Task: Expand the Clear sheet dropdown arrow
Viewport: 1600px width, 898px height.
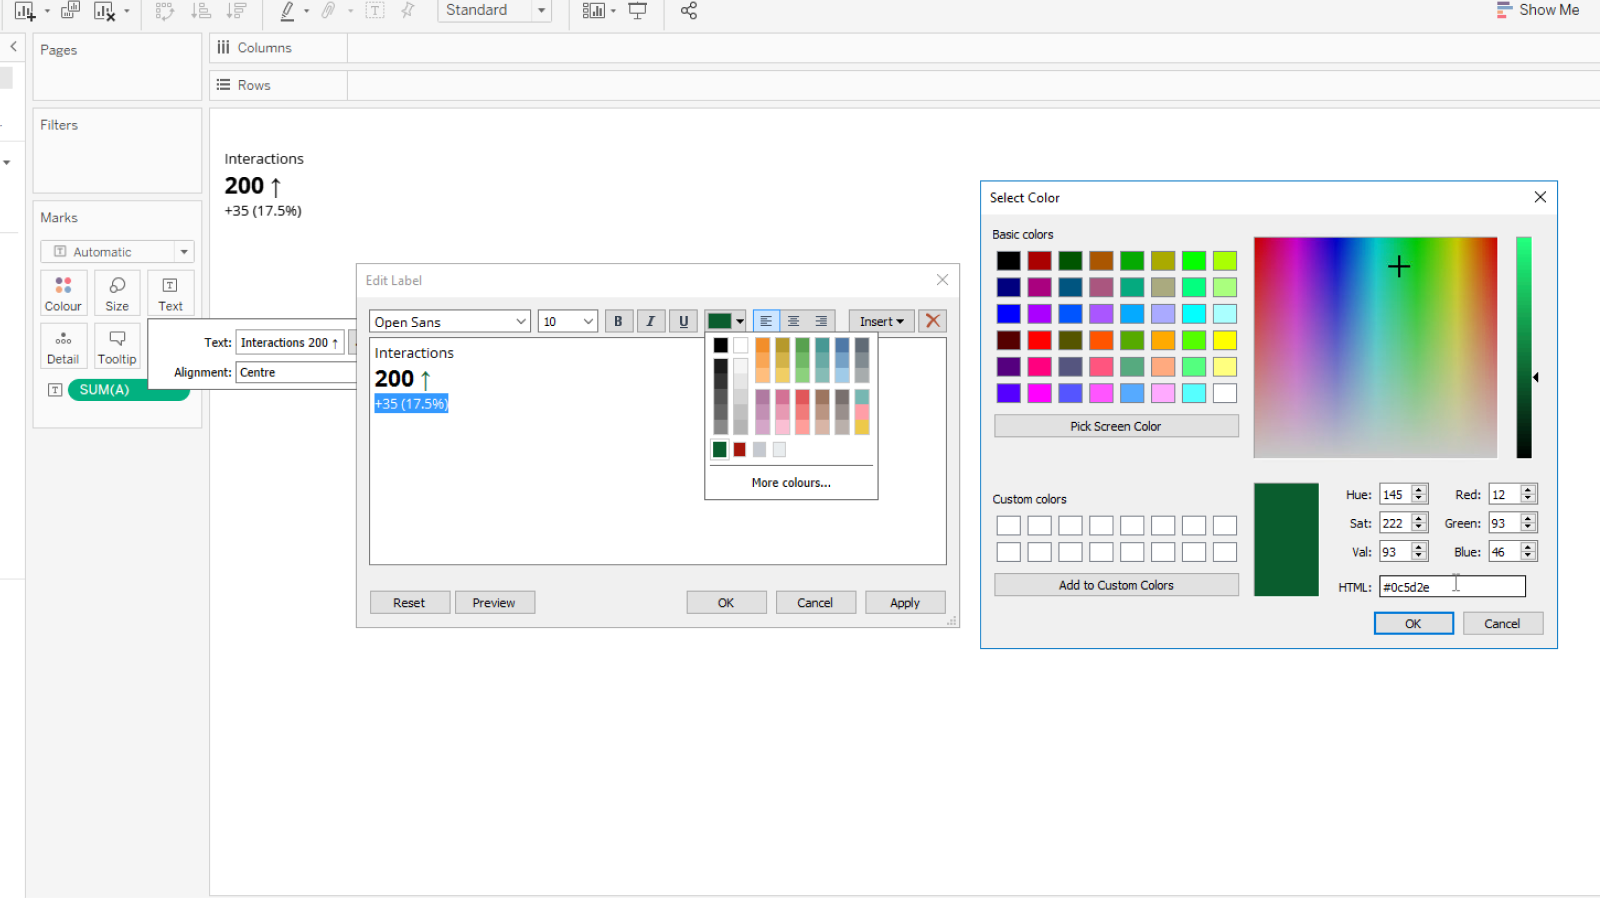Action: [x=127, y=11]
